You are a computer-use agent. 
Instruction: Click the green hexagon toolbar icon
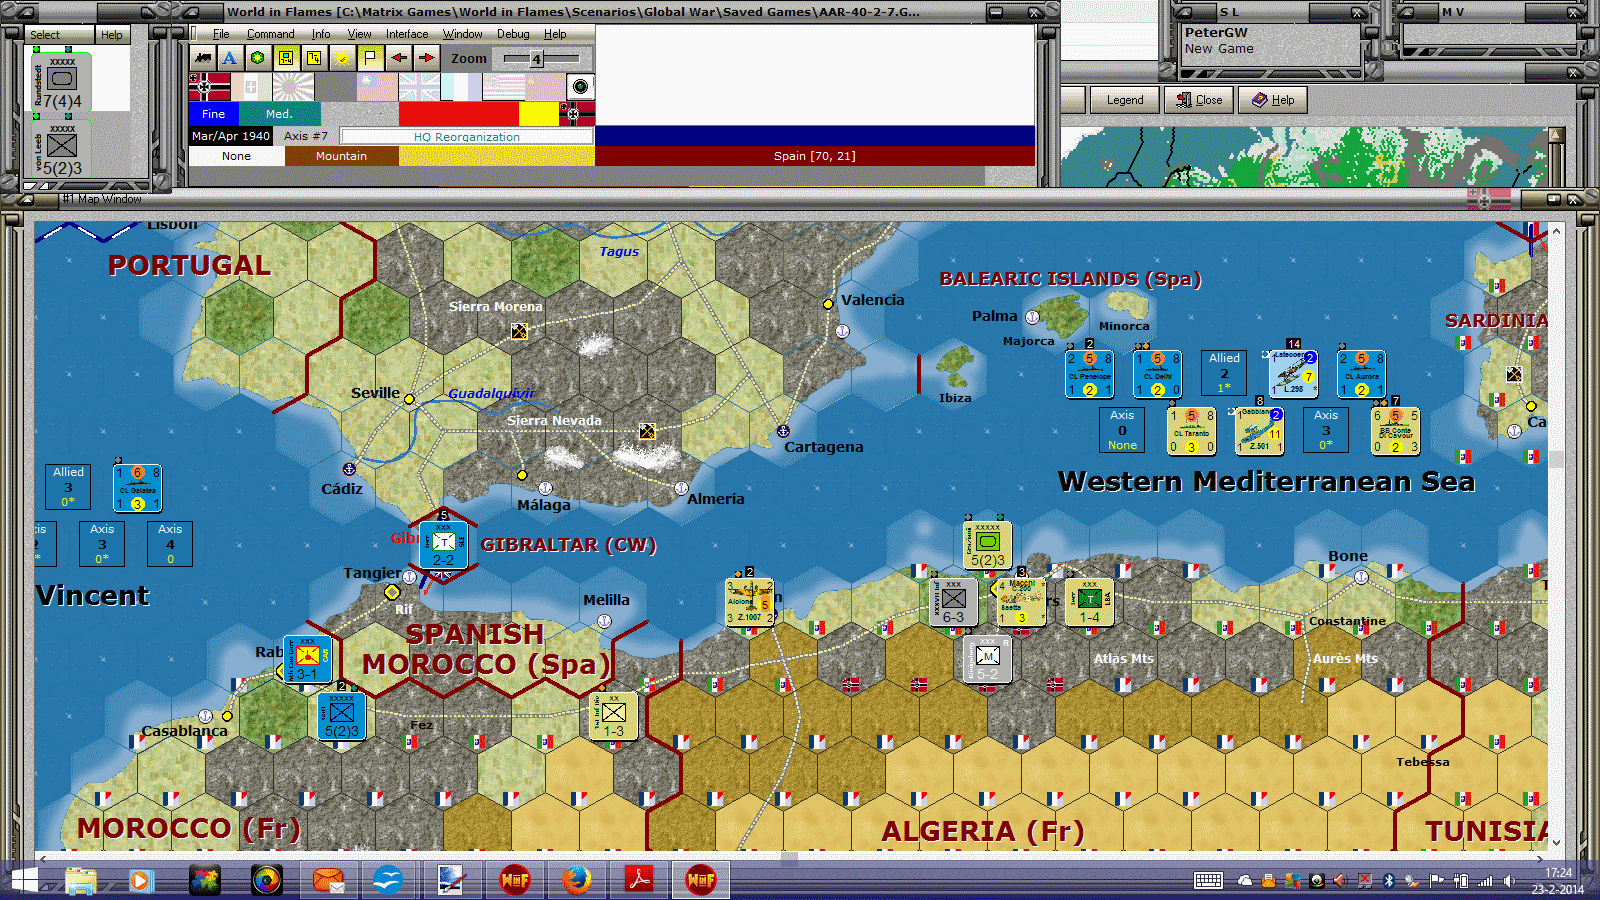pyautogui.click(x=258, y=58)
